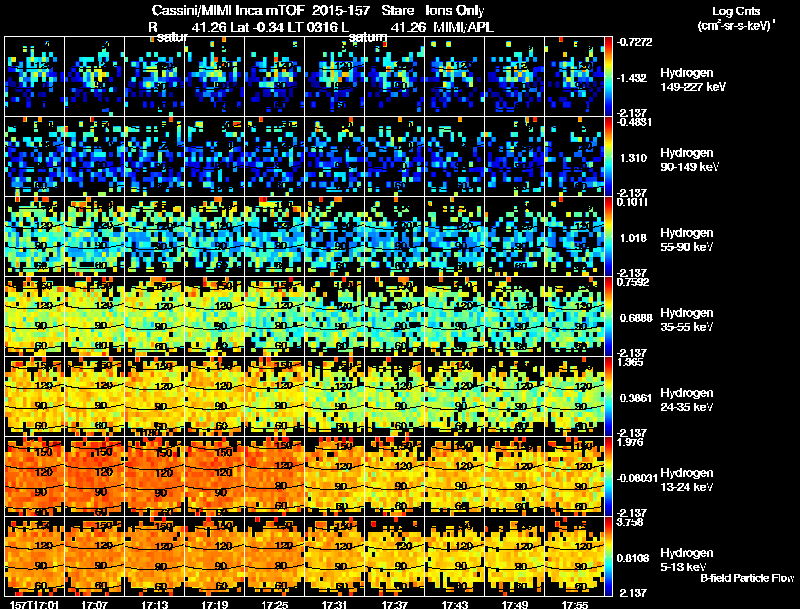800x609 pixels.
Task: Select the 35-55 keV image panel at 17:19
Action: pyautogui.click(x=214, y=316)
